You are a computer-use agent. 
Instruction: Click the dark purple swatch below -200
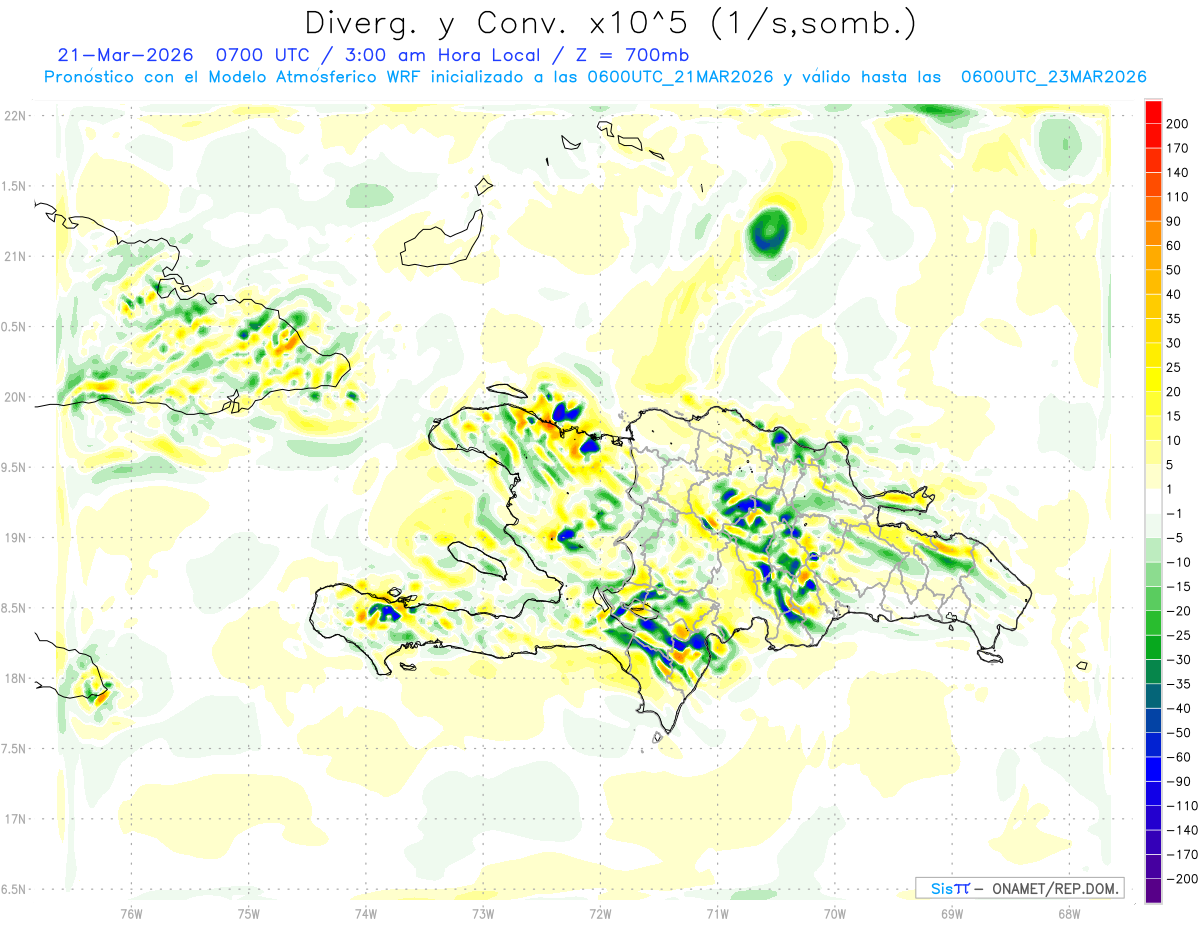click(x=1153, y=891)
